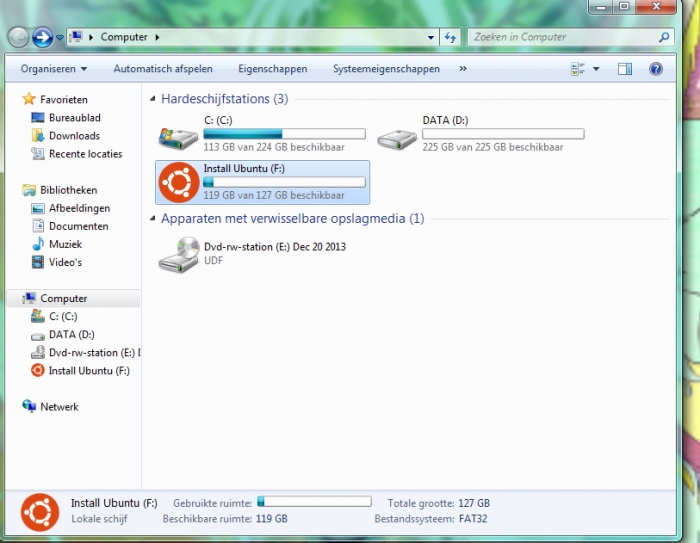
Task: Open the view options dropdown arrow
Action: tap(596, 69)
